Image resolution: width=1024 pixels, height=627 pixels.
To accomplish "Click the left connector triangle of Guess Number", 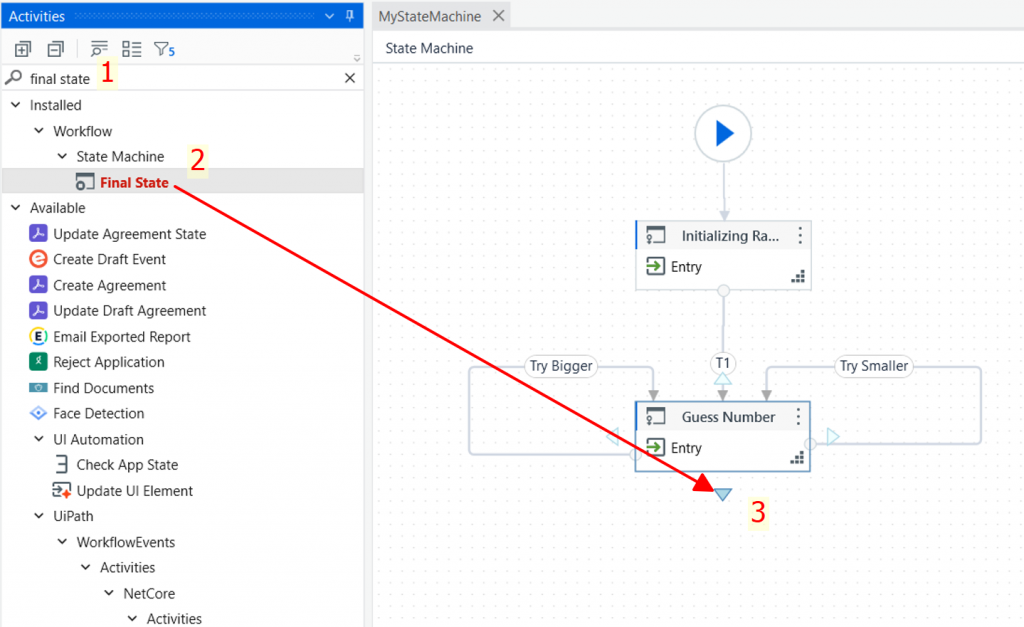I will click(x=613, y=436).
